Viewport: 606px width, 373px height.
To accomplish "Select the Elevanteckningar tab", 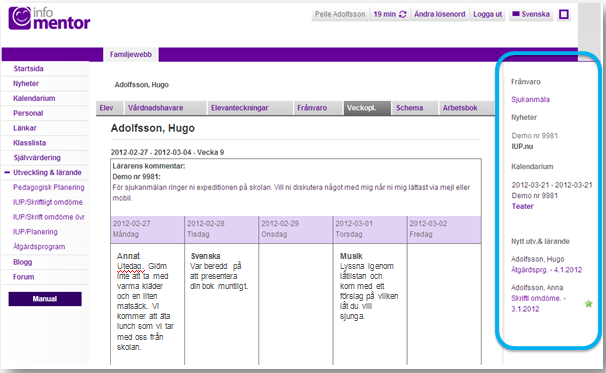I will coord(240,108).
